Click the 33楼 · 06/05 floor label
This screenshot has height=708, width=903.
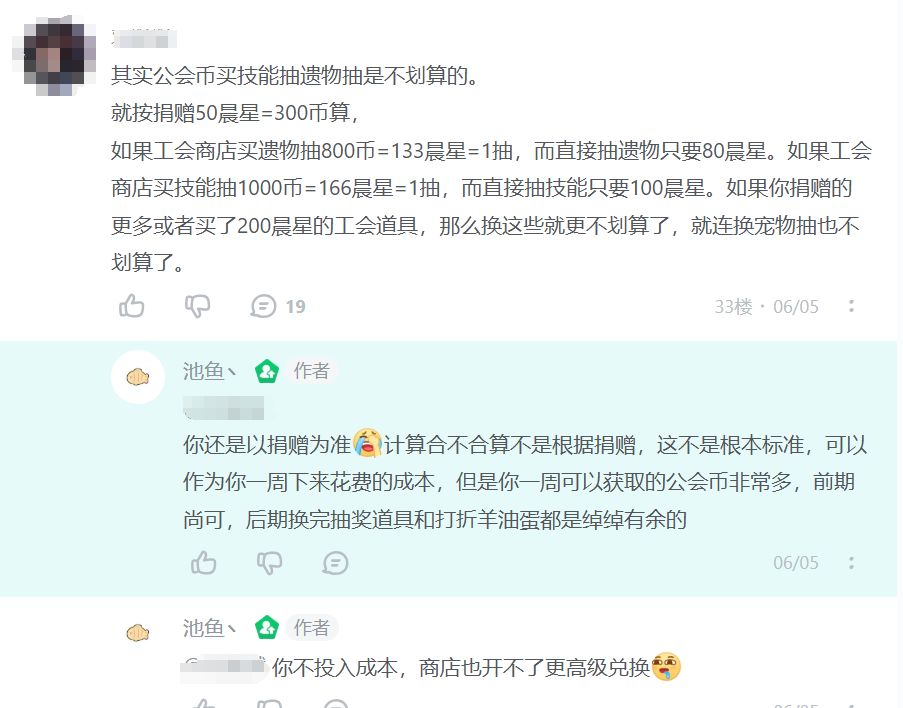click(767, 306)
